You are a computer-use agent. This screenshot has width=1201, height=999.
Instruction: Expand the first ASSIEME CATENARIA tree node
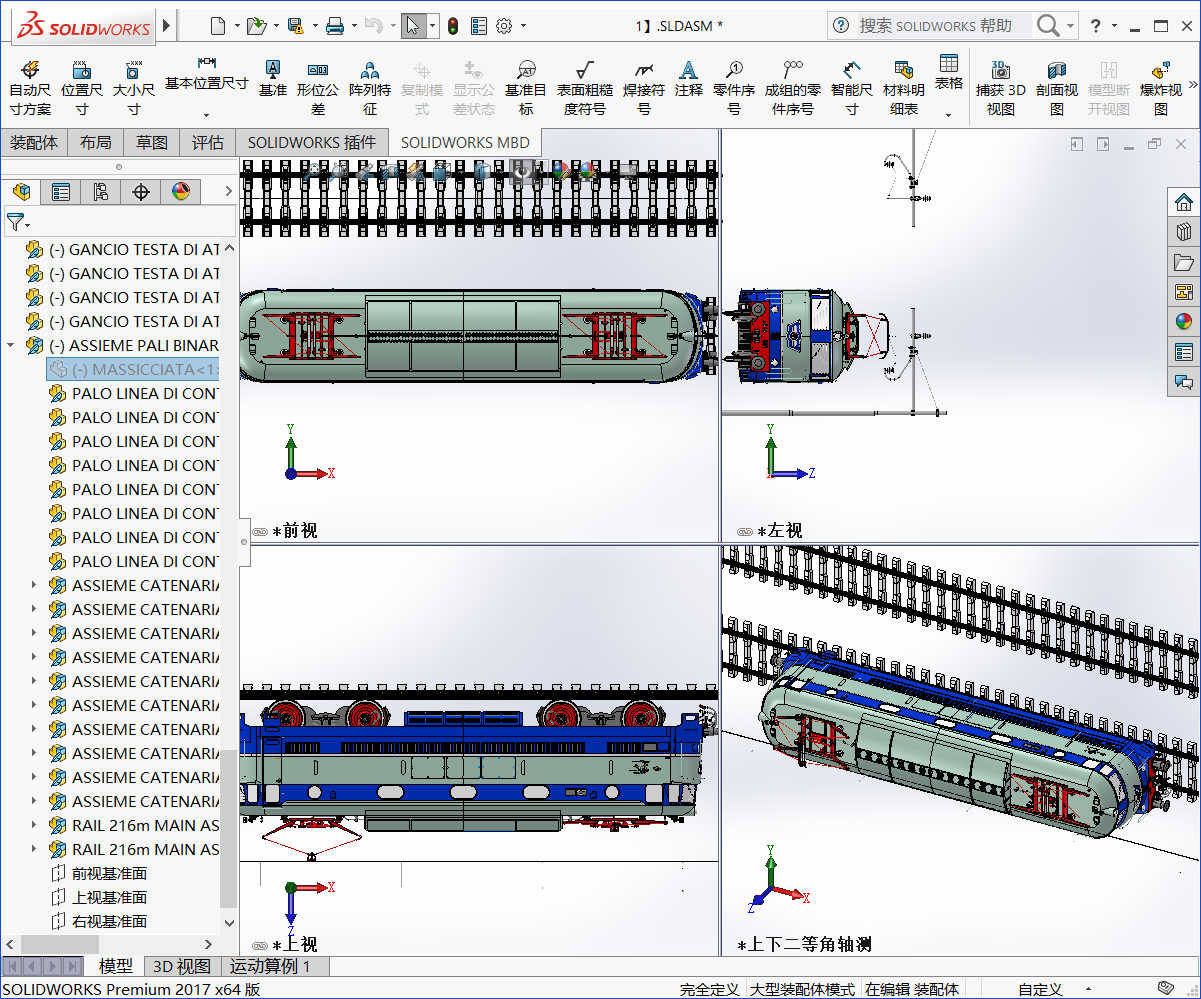click(x=34, y=585)
